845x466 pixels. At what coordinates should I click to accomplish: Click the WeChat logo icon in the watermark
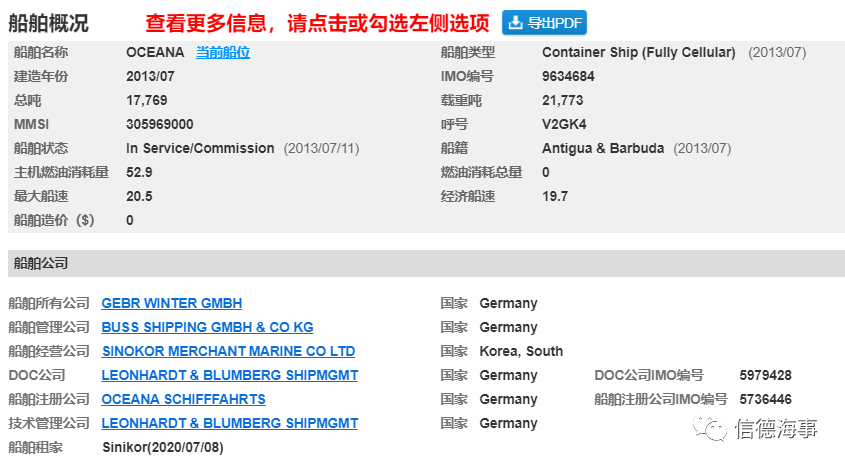coord(710,428)
